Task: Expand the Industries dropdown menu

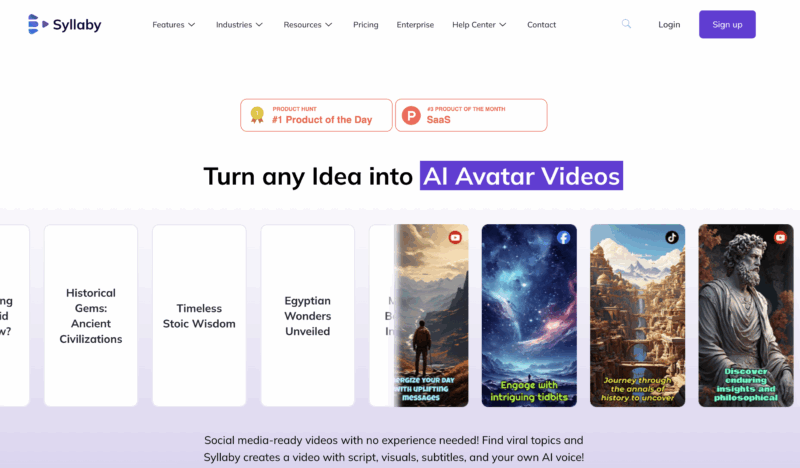Action: click(x=239, y=24)
